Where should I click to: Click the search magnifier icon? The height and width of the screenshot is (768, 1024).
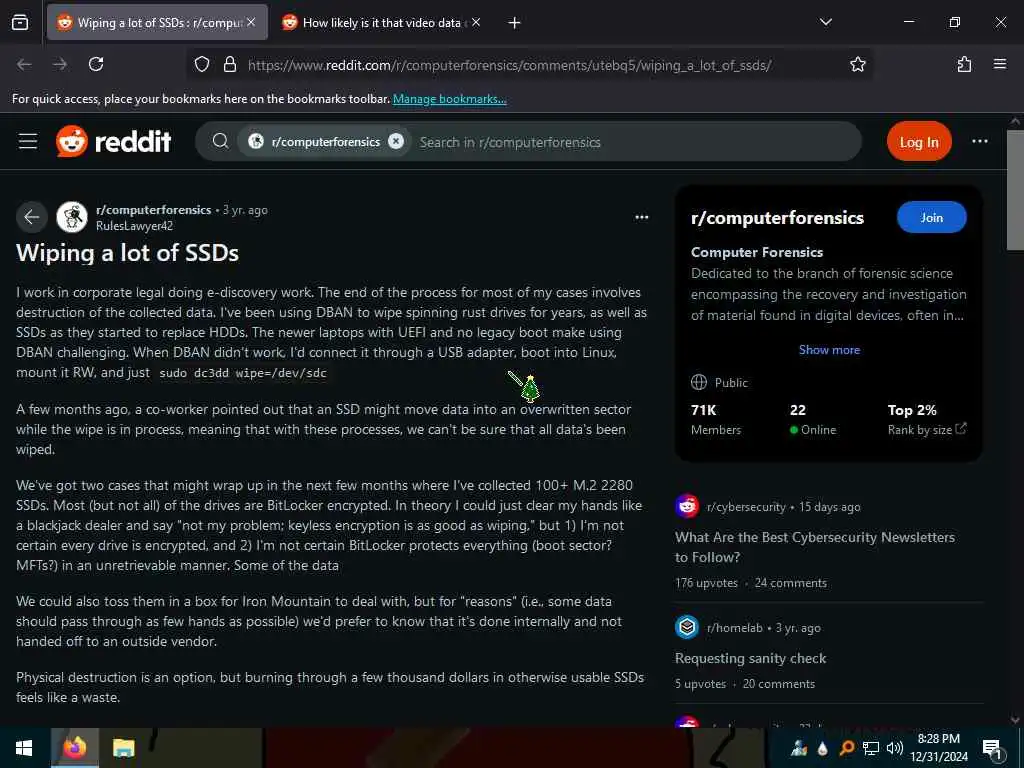pyautogui.click(x=221, y=141)
